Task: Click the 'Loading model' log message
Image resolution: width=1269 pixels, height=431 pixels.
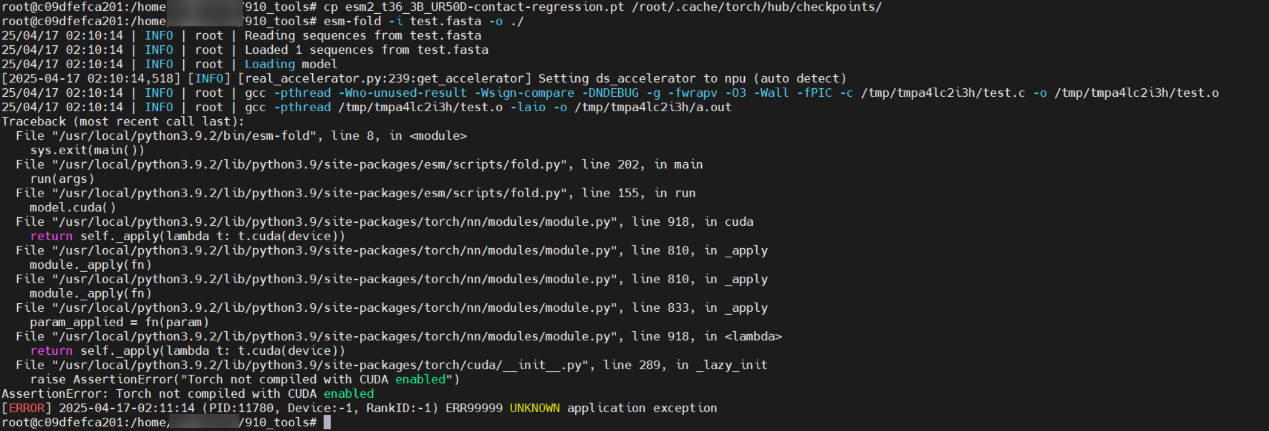Action: click(x=291, y=63)
